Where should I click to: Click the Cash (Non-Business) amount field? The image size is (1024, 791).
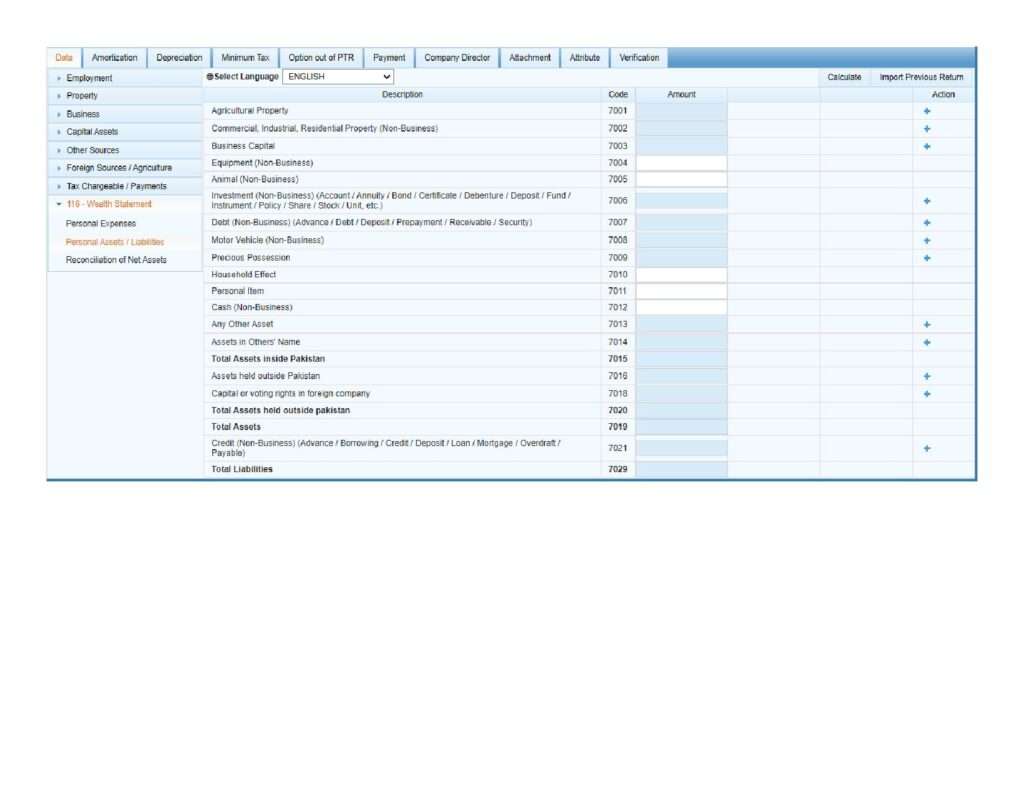tap(681, 308)
